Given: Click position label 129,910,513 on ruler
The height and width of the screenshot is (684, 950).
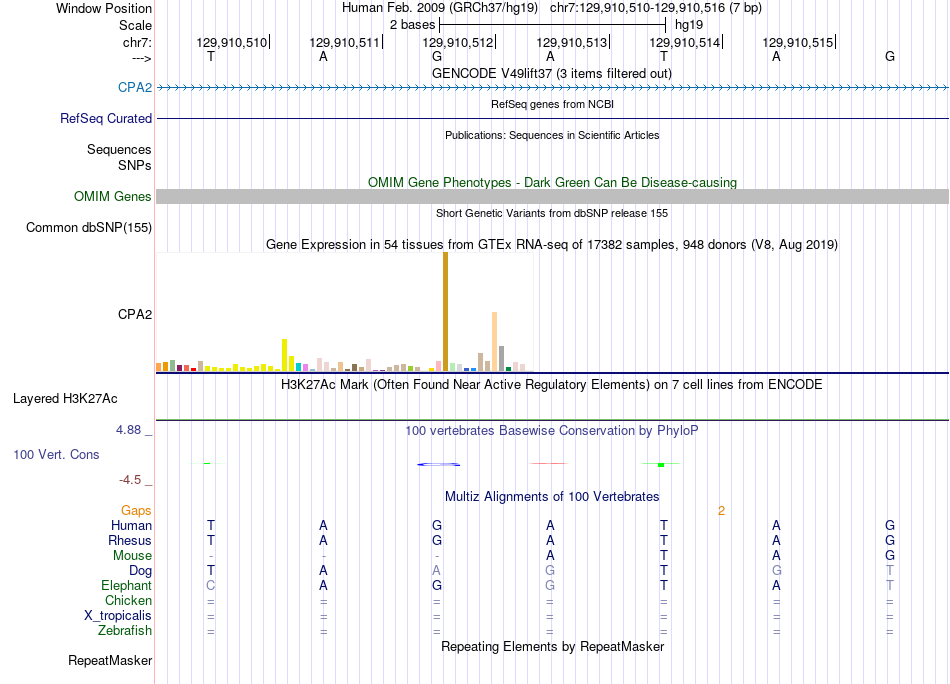Looking at the screenshot, I should (x=571, y=42).
